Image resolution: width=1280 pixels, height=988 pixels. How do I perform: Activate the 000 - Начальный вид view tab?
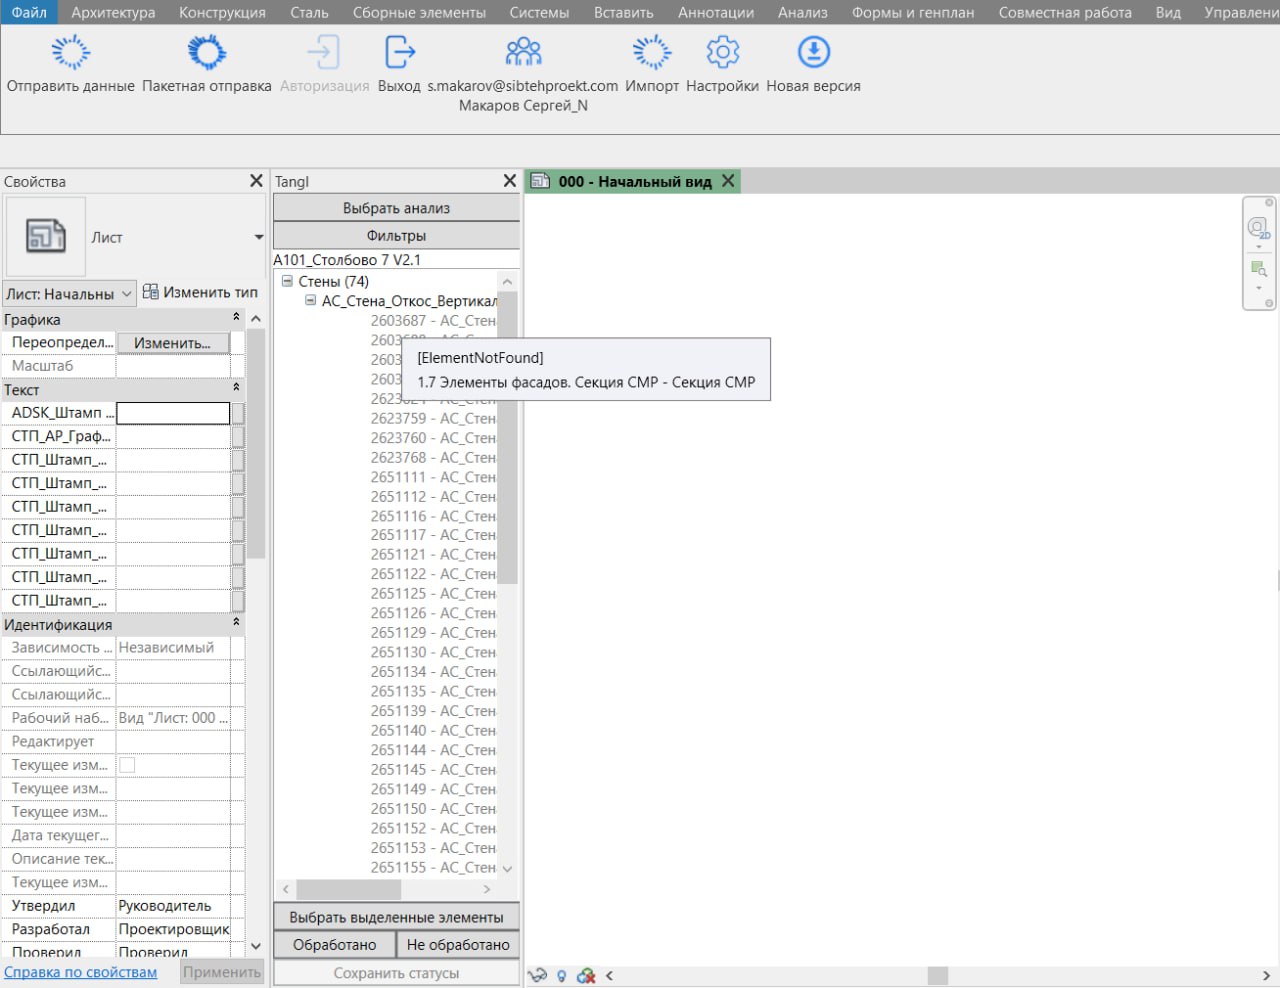coord(634,181)
